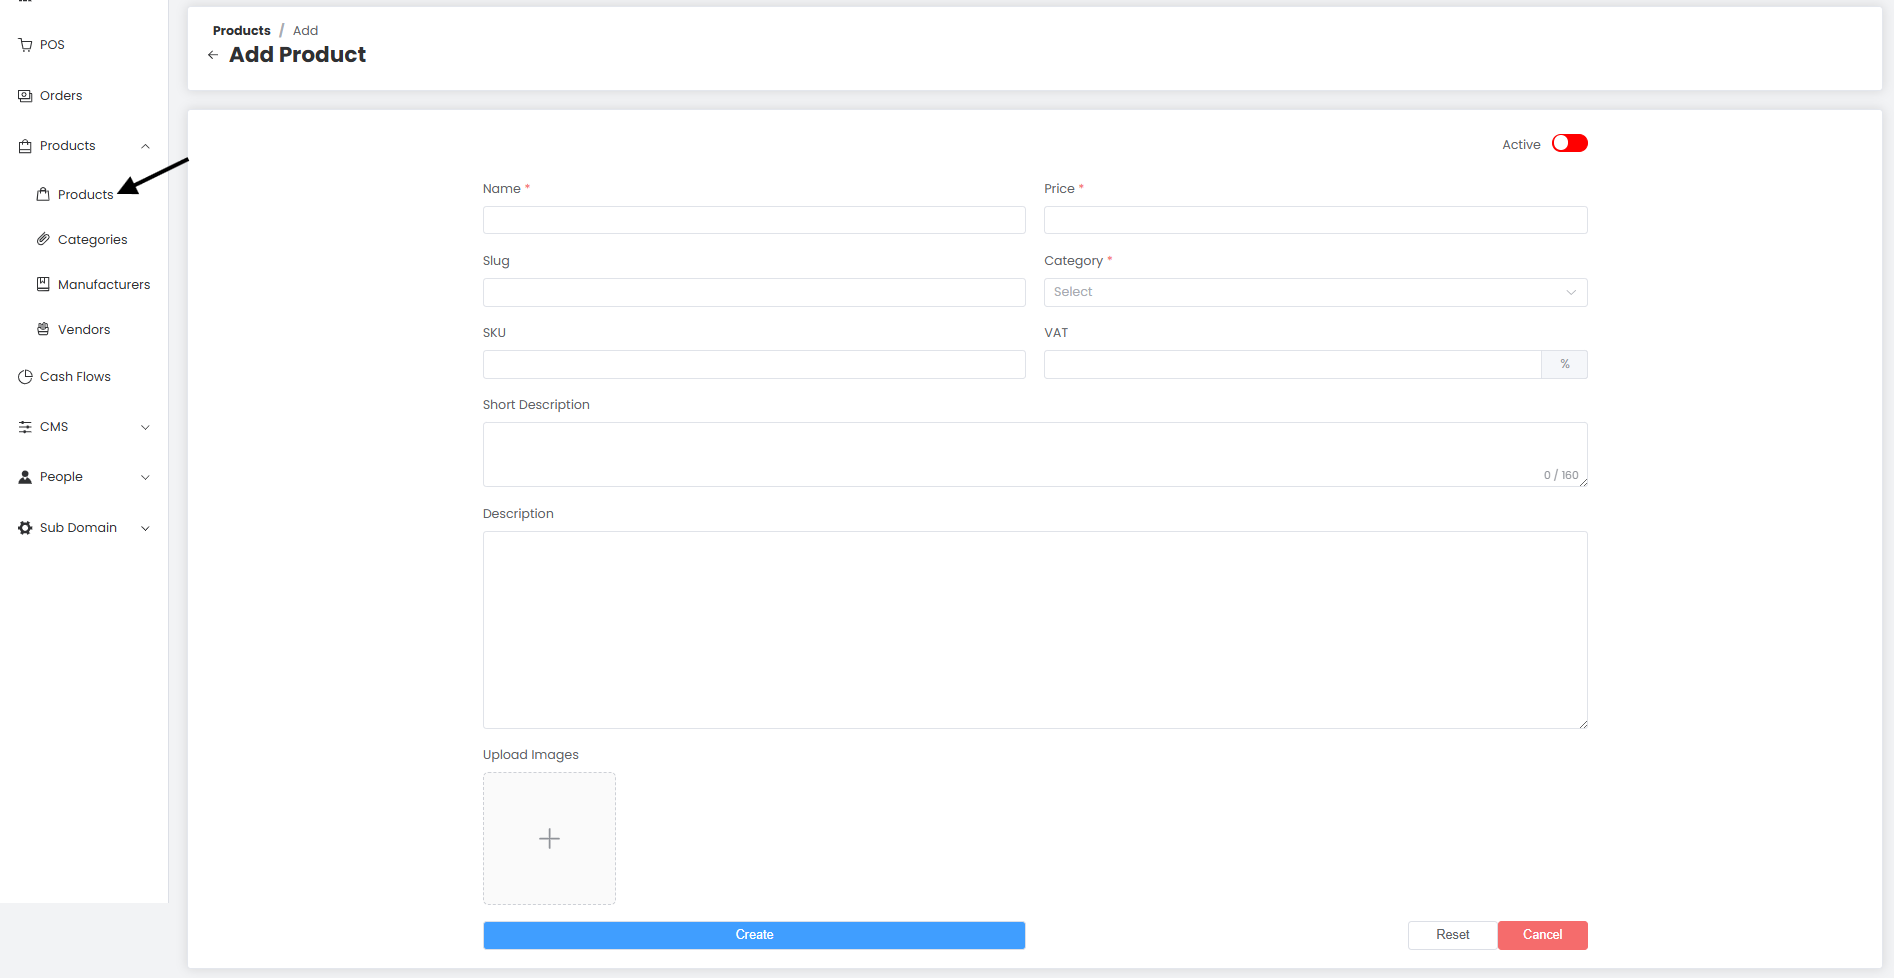The image size is (1894, 978).
Task: Click inside the Short Description field
Action: pos(1034,454)
